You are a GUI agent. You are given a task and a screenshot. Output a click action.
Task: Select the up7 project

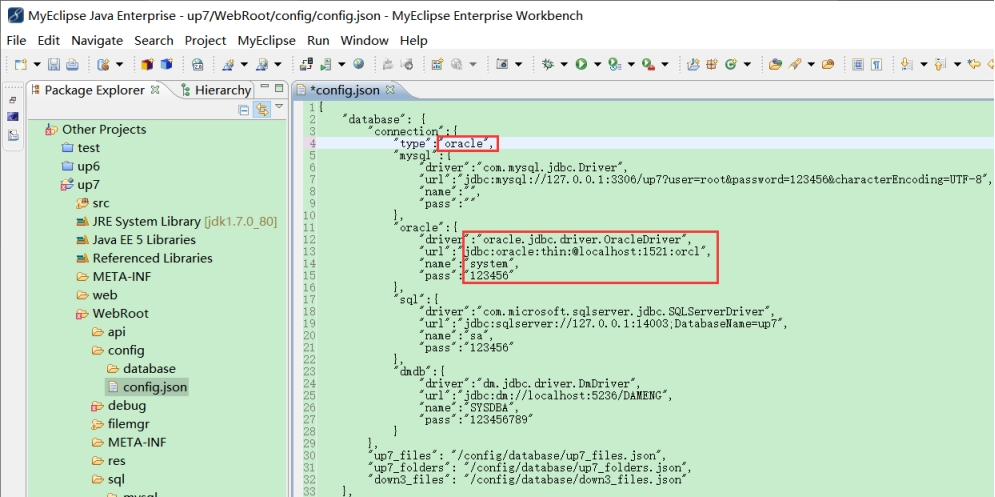coord(88,185)
